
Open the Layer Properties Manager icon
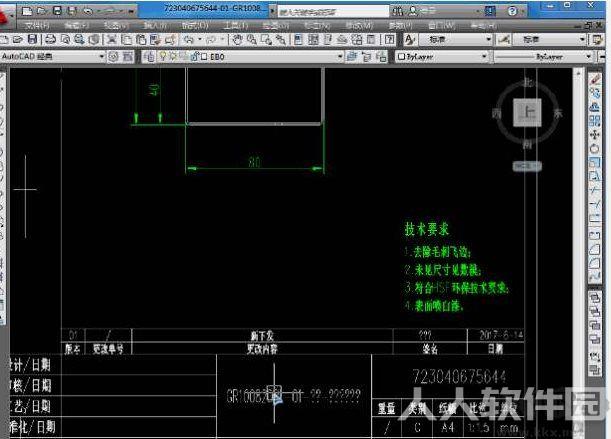pyautogui.click(x=148, y=56)
